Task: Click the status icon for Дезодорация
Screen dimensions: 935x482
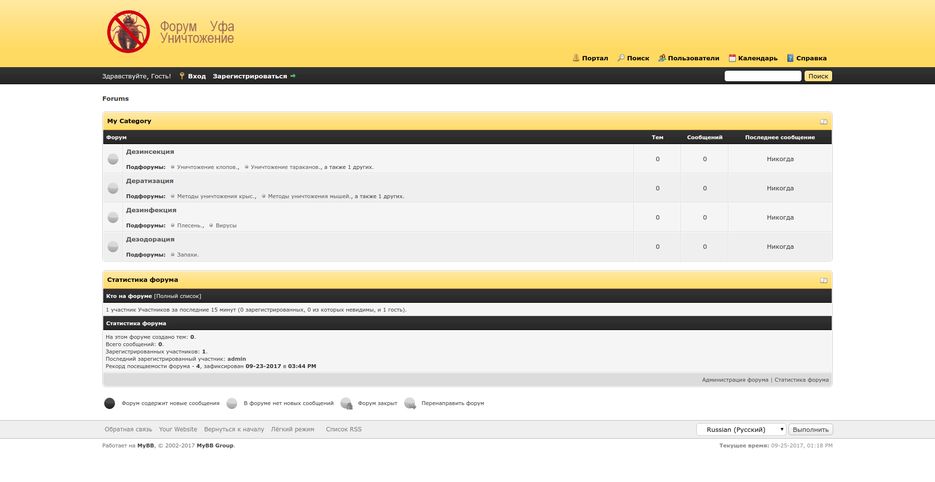Action: [113, 247]
